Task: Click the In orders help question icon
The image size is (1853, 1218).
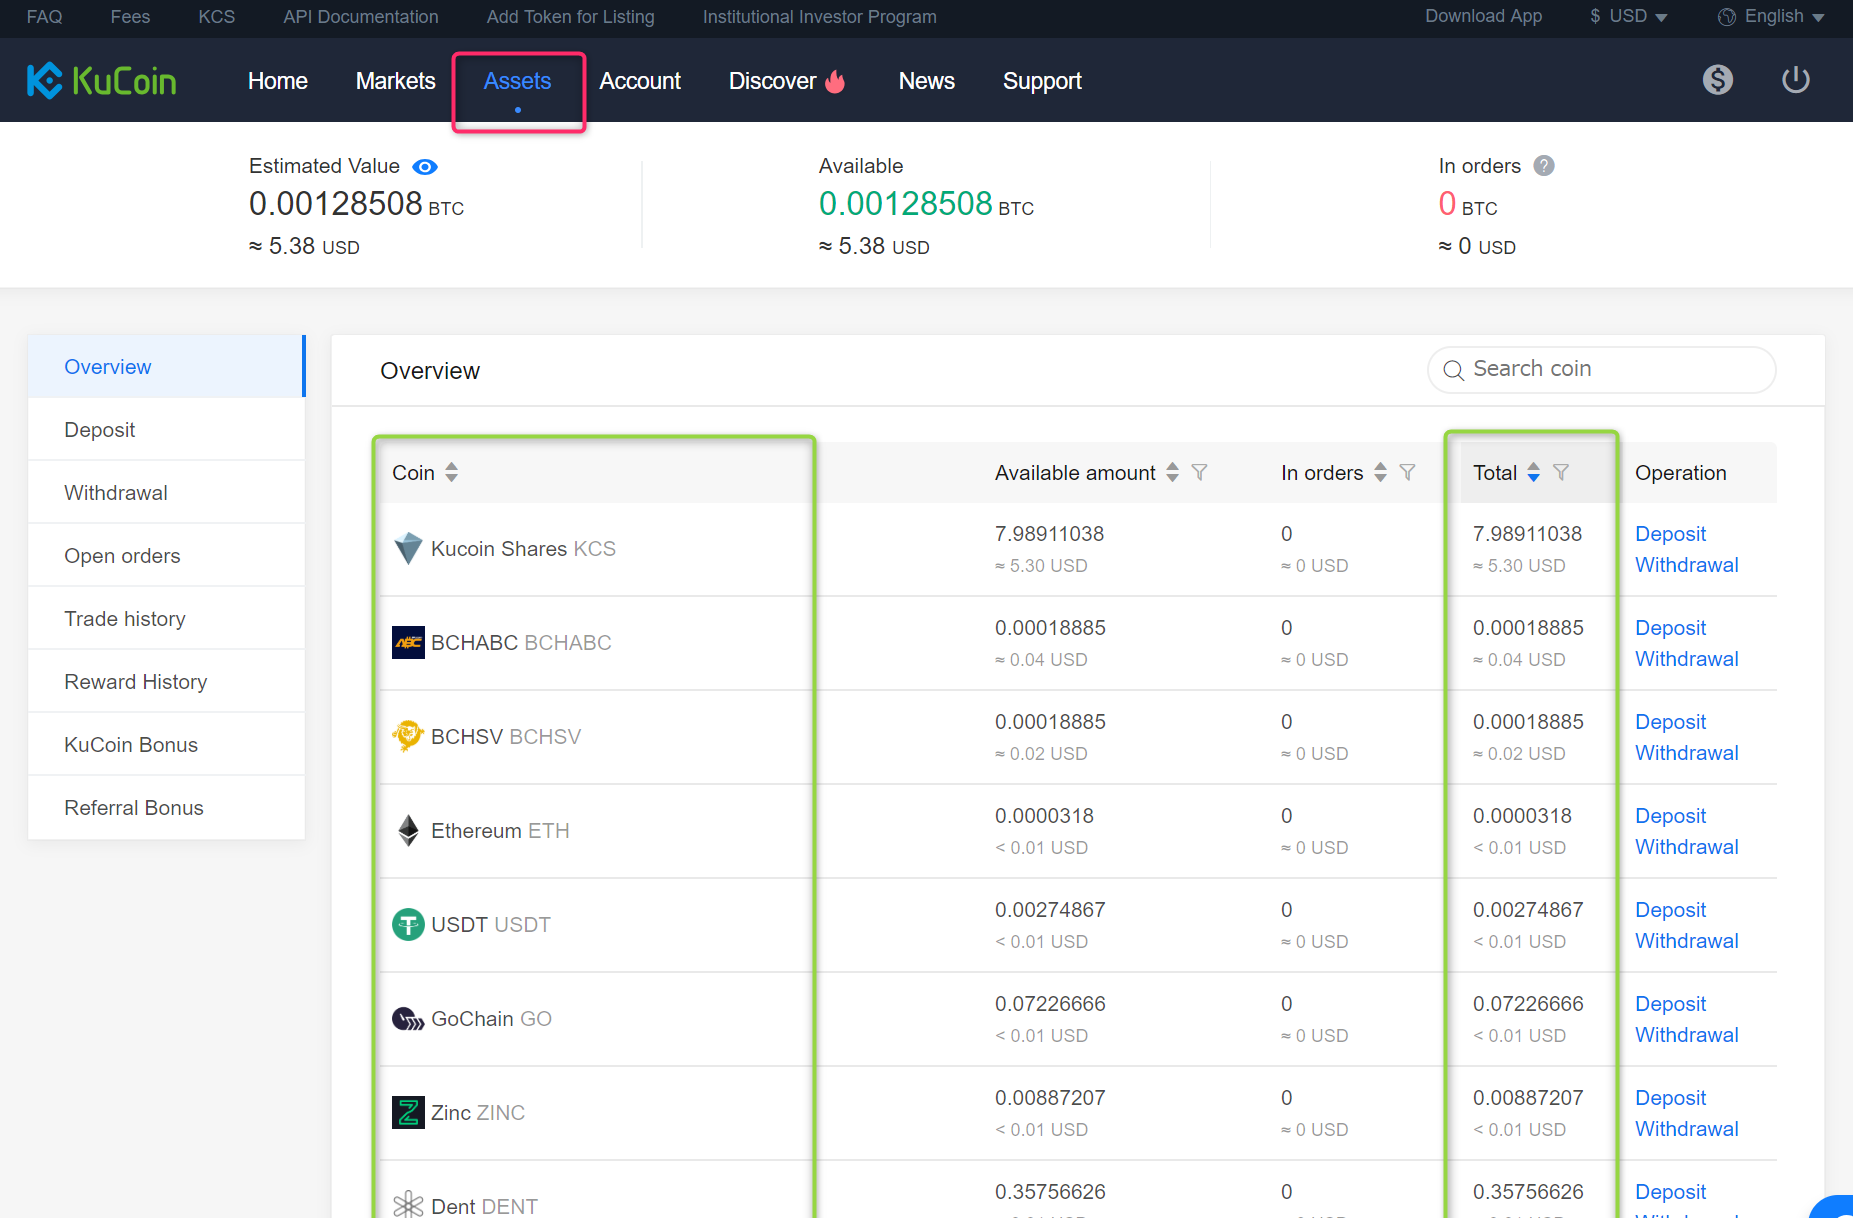Action: (x=1544, y=166)
